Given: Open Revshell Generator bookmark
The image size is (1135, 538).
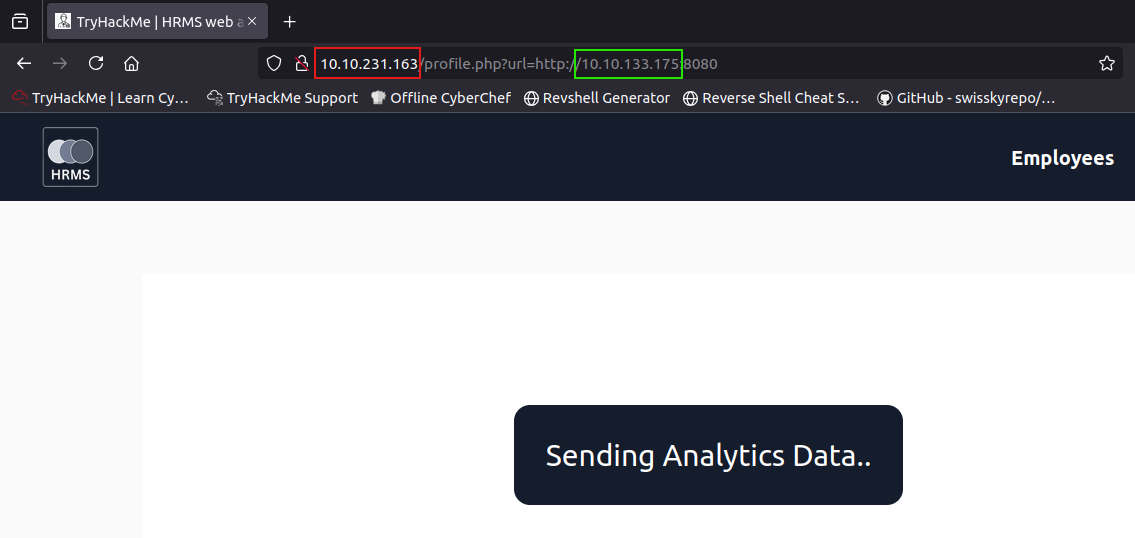Looking at the screenshot, I should (597, 98).
